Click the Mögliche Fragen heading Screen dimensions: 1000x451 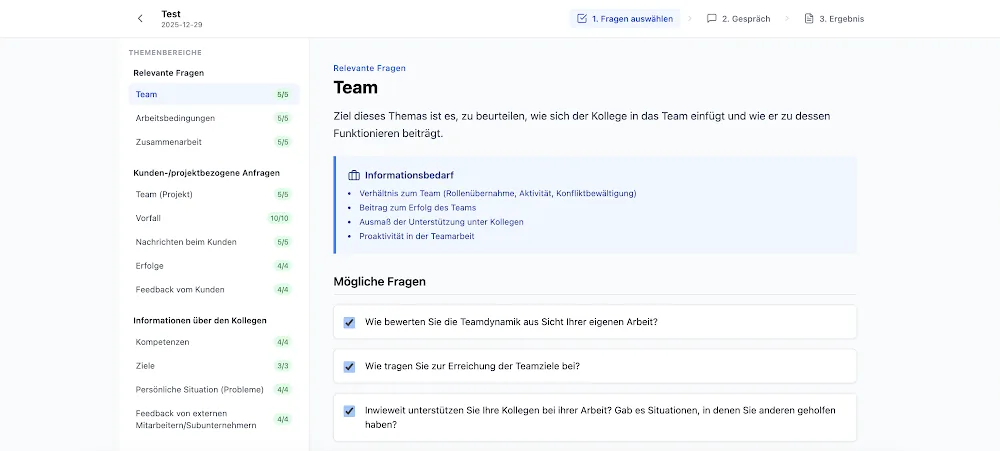click(x=379, y=281)
